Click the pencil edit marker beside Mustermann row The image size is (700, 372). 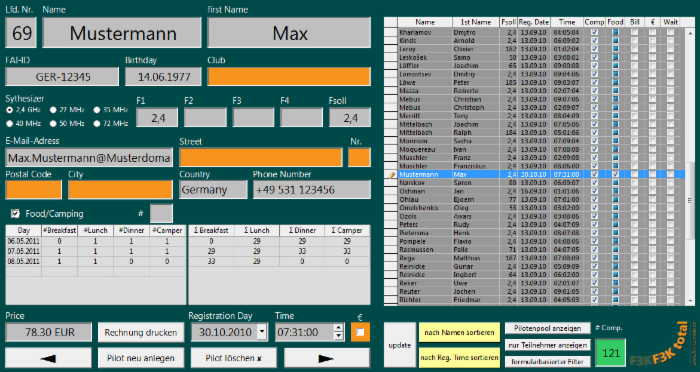pyautogui.click(x=392, y=175)
